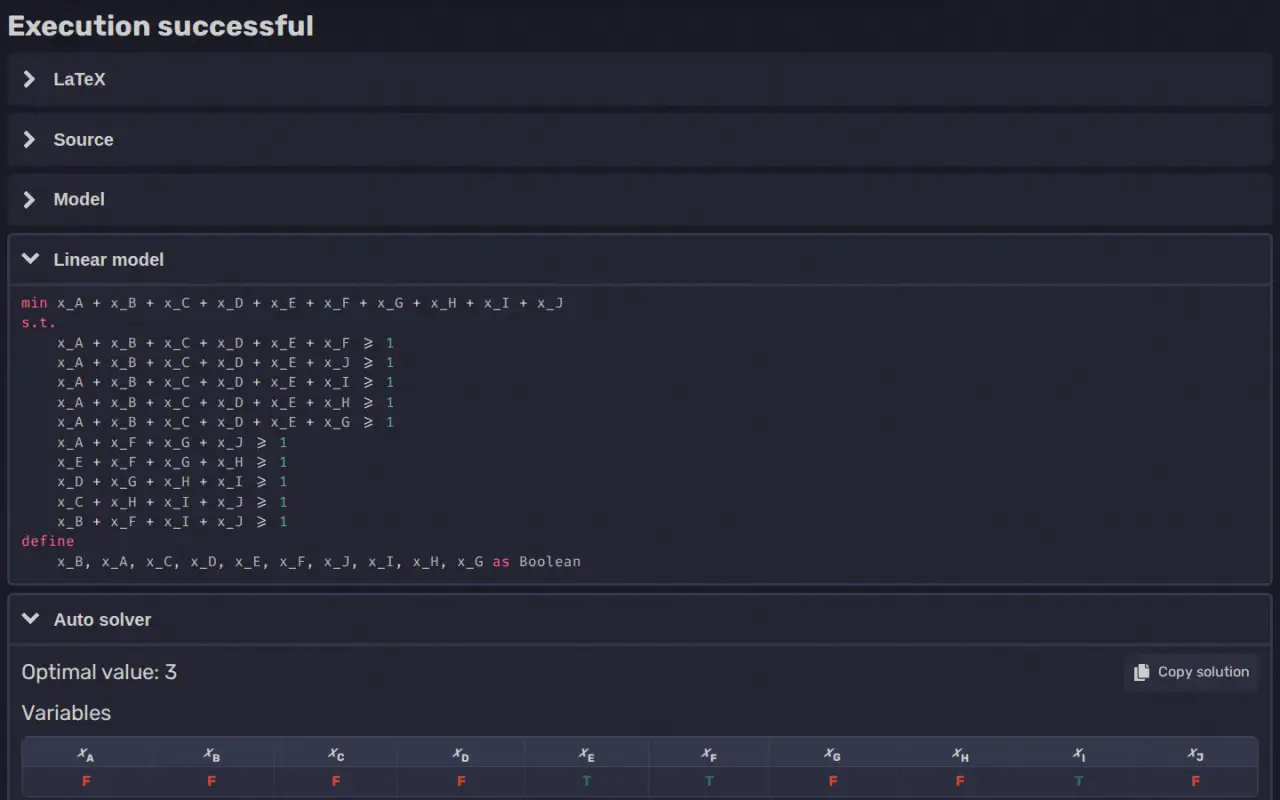Click the x_H column header
Screen dimensions: 1280x800
coord(960,754)
